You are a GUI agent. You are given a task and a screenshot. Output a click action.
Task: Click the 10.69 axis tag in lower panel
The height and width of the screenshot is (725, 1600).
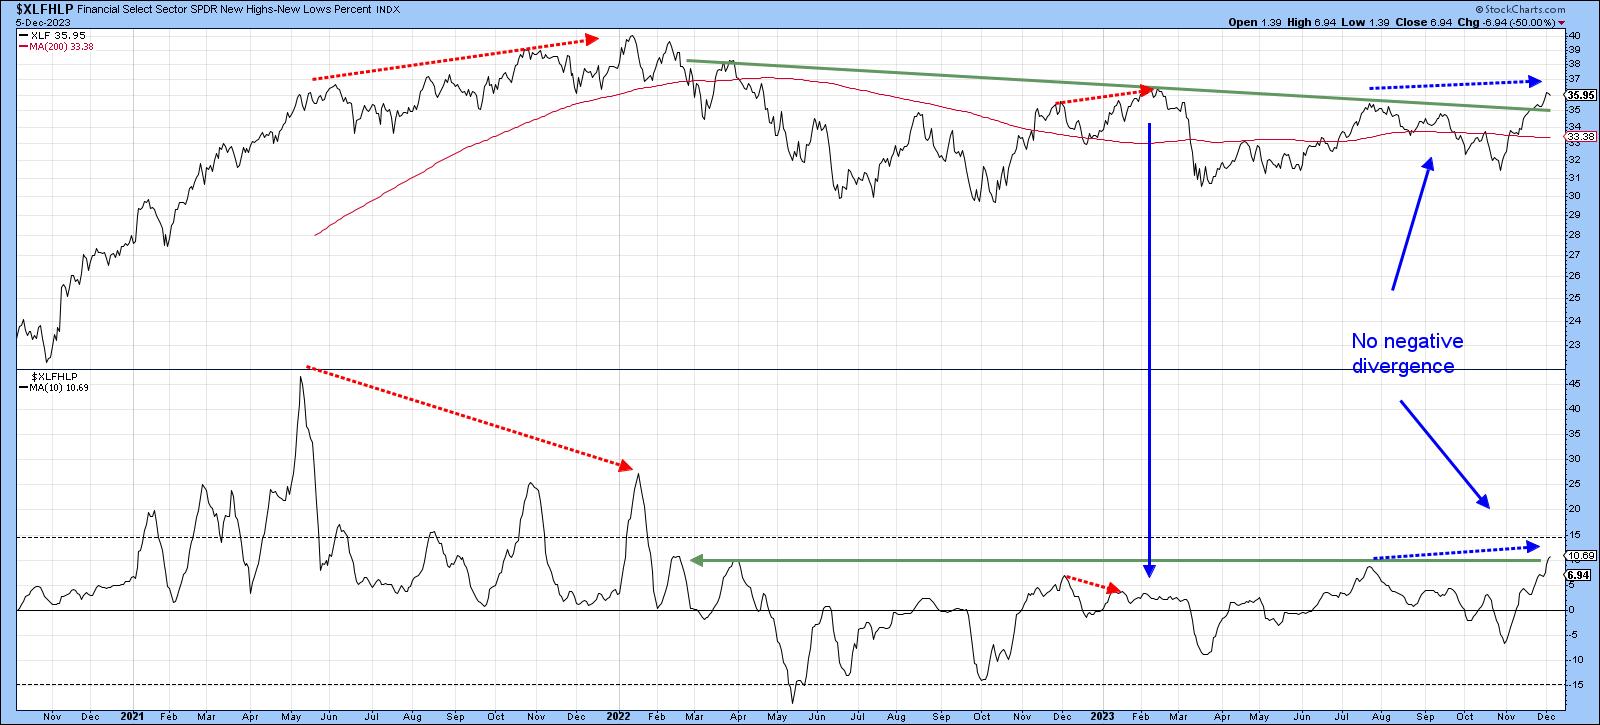(x=1582, y=555)
